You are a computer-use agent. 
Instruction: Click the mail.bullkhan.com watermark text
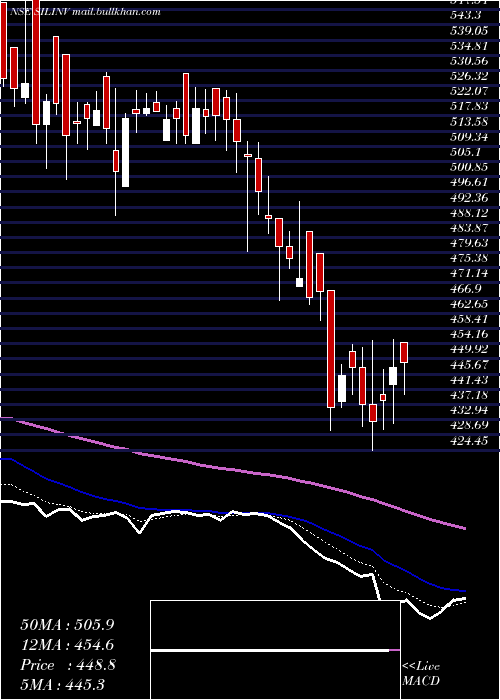tap(116, 12)
